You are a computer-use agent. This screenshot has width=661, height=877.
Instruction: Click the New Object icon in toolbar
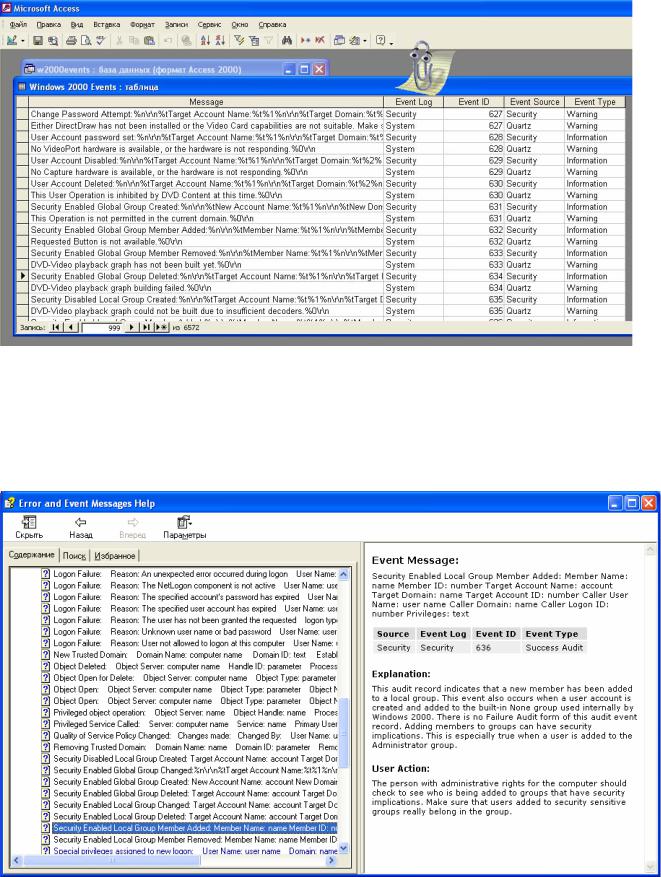click(x=354, y=40)
